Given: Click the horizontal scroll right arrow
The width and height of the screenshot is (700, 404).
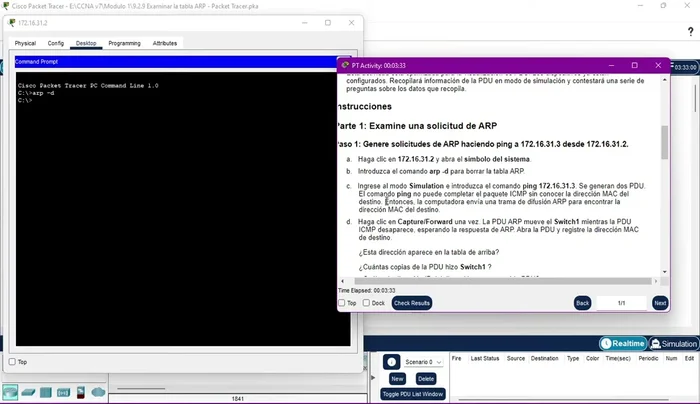Looking at the screenshot, I should pos(655,281).
